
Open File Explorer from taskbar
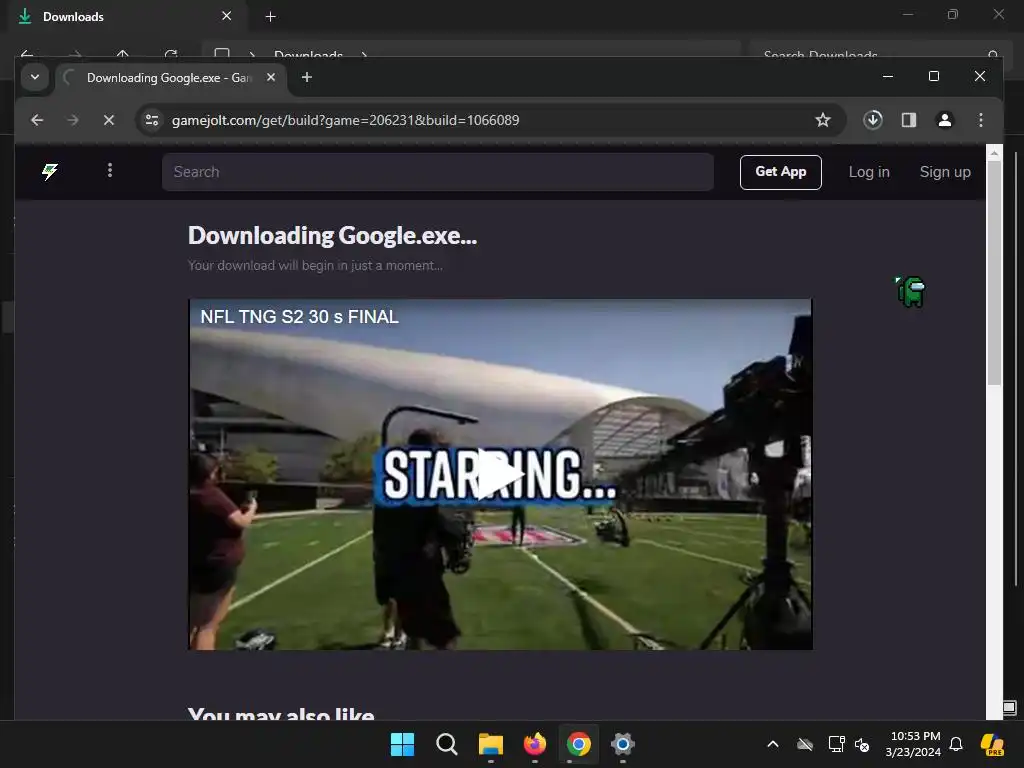point(490,744)
